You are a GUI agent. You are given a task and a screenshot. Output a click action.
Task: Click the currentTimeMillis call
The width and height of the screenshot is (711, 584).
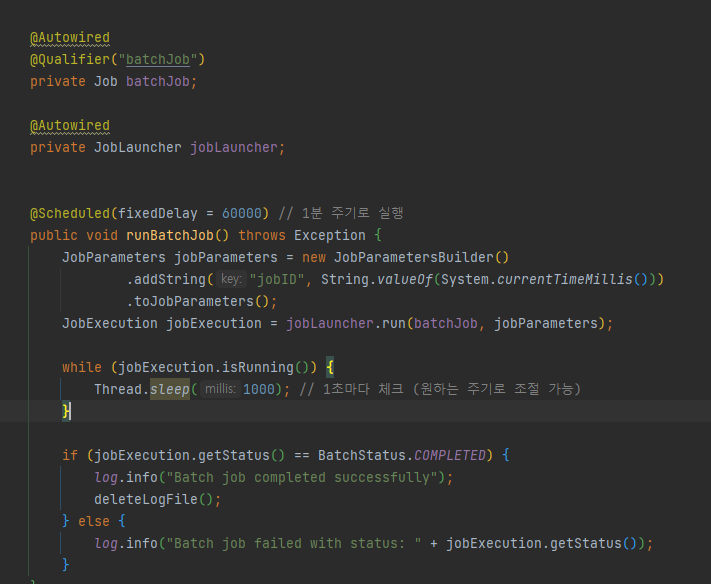tap(565, 279)
